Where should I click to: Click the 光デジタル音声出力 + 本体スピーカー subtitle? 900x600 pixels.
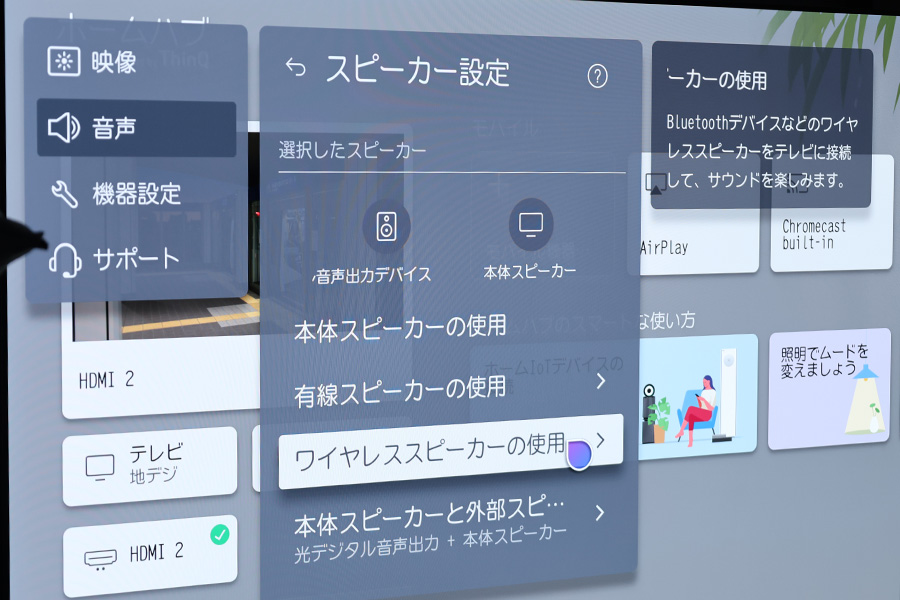click(430, 544)
